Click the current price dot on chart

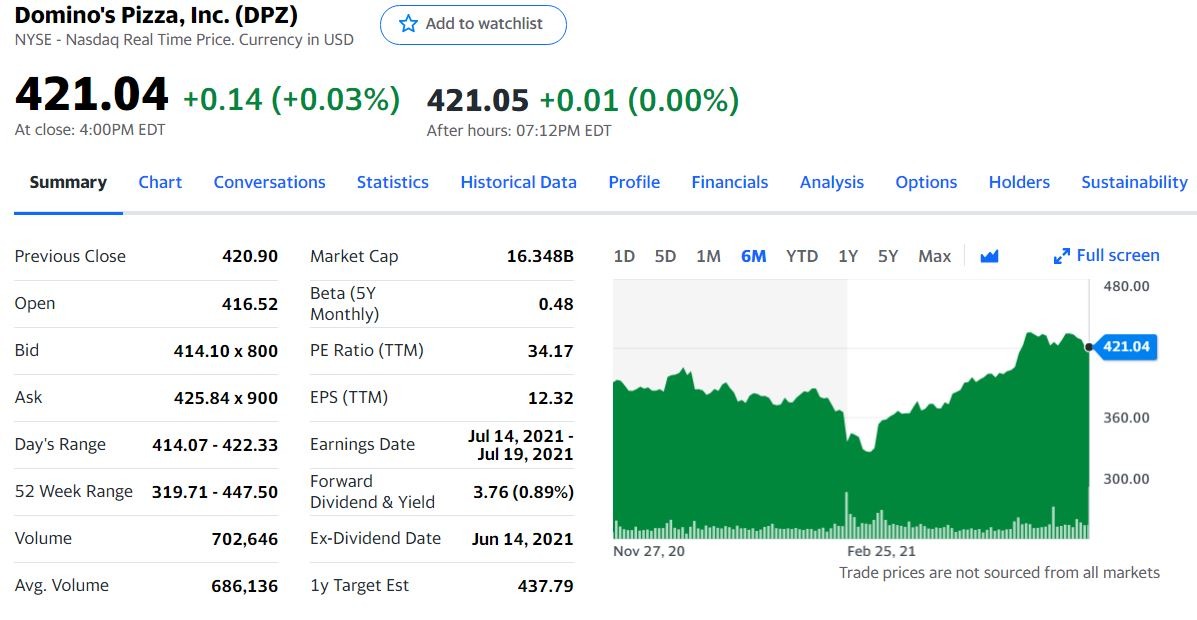1089,347
